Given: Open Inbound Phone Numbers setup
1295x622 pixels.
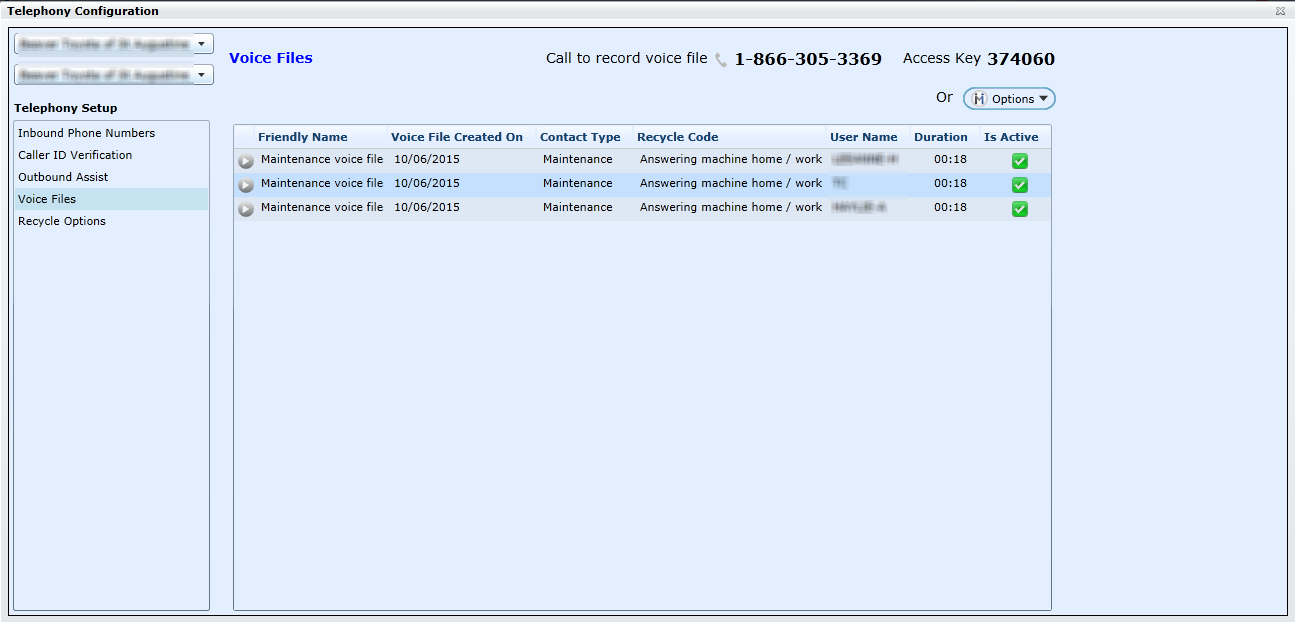Looking at the screenshot, I should point(86,133).
